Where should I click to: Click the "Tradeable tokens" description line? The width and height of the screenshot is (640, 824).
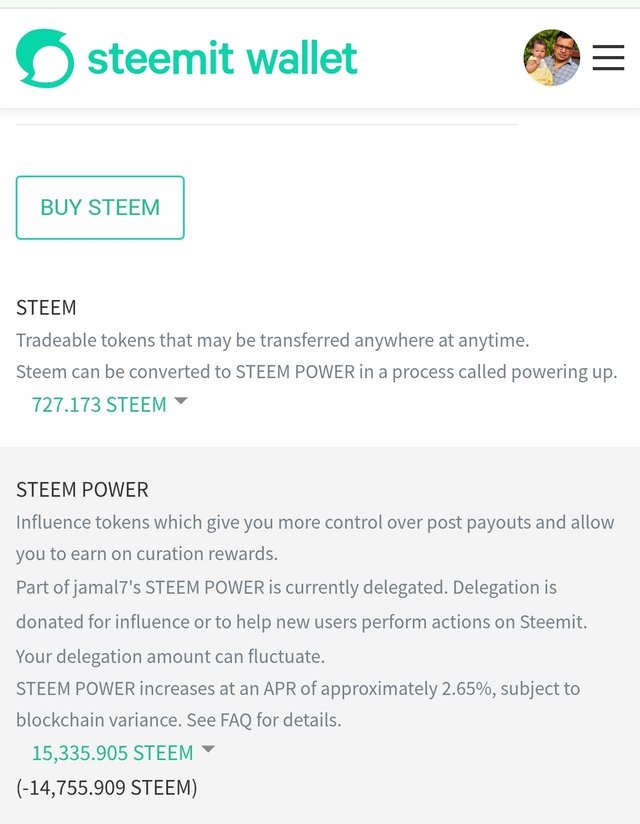(x=272, y=340)
